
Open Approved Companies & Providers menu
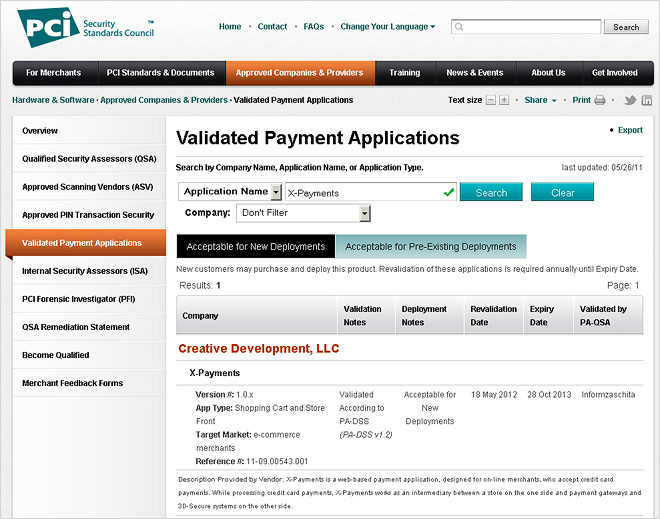(x=299, y=73)
